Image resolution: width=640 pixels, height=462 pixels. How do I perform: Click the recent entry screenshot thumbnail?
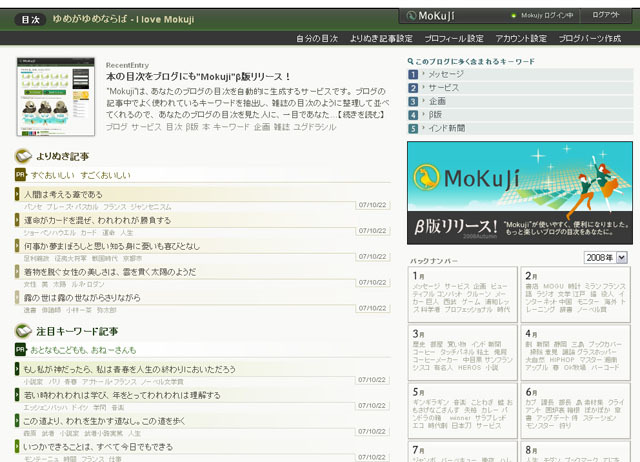[x=56, y=97]
